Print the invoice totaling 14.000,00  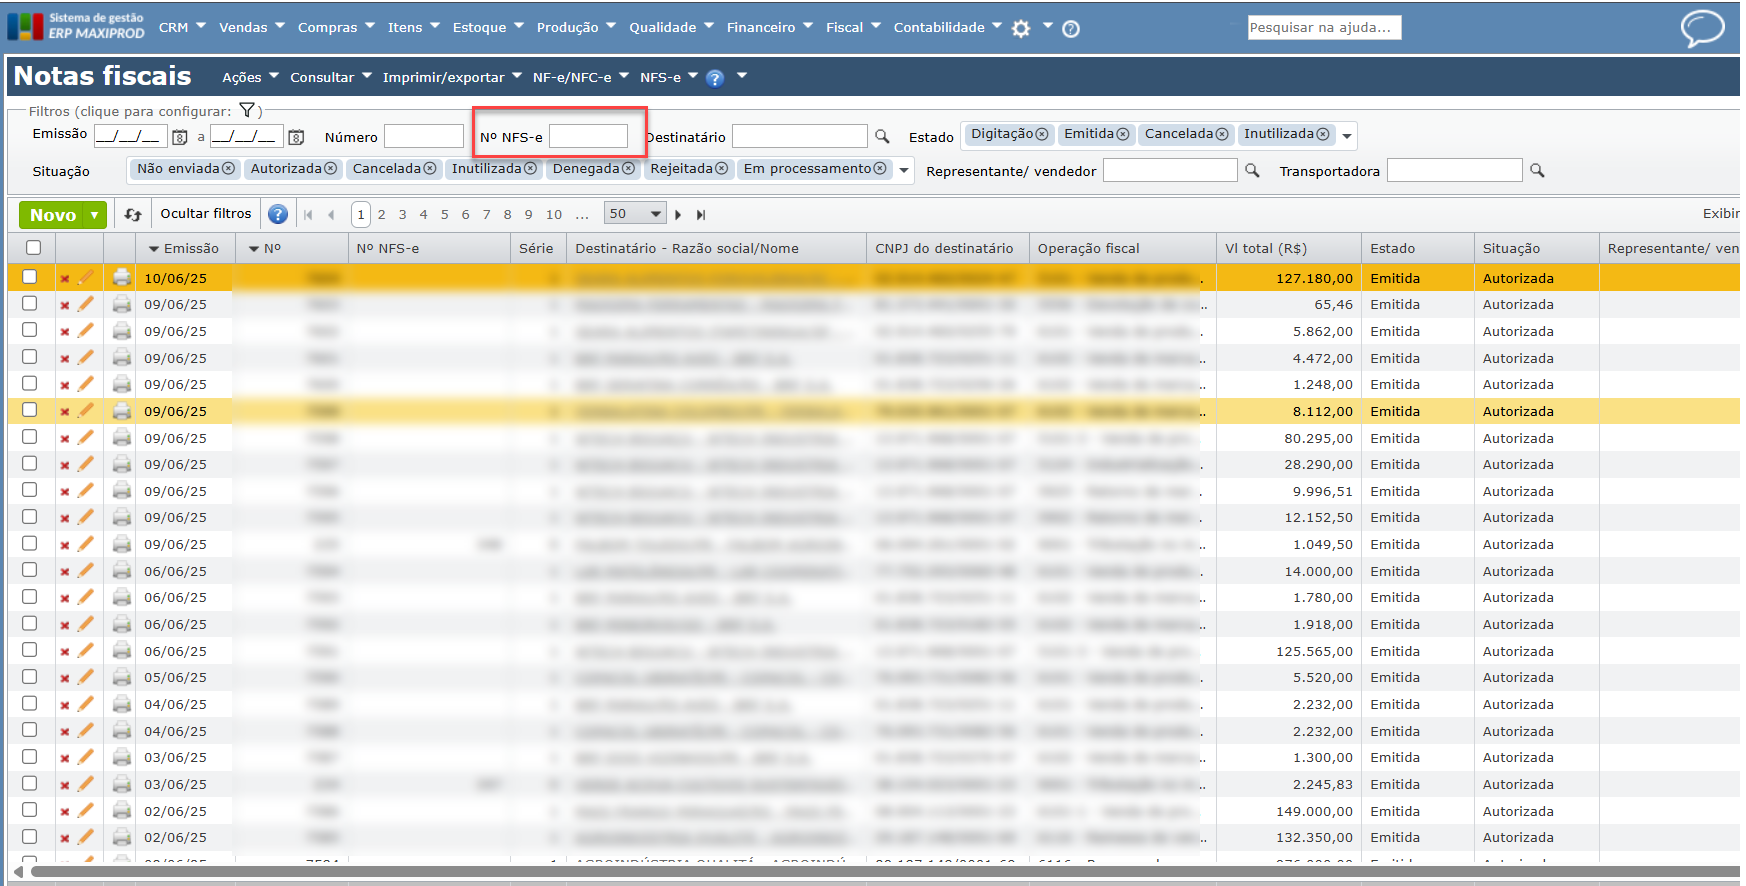point(122,570)
